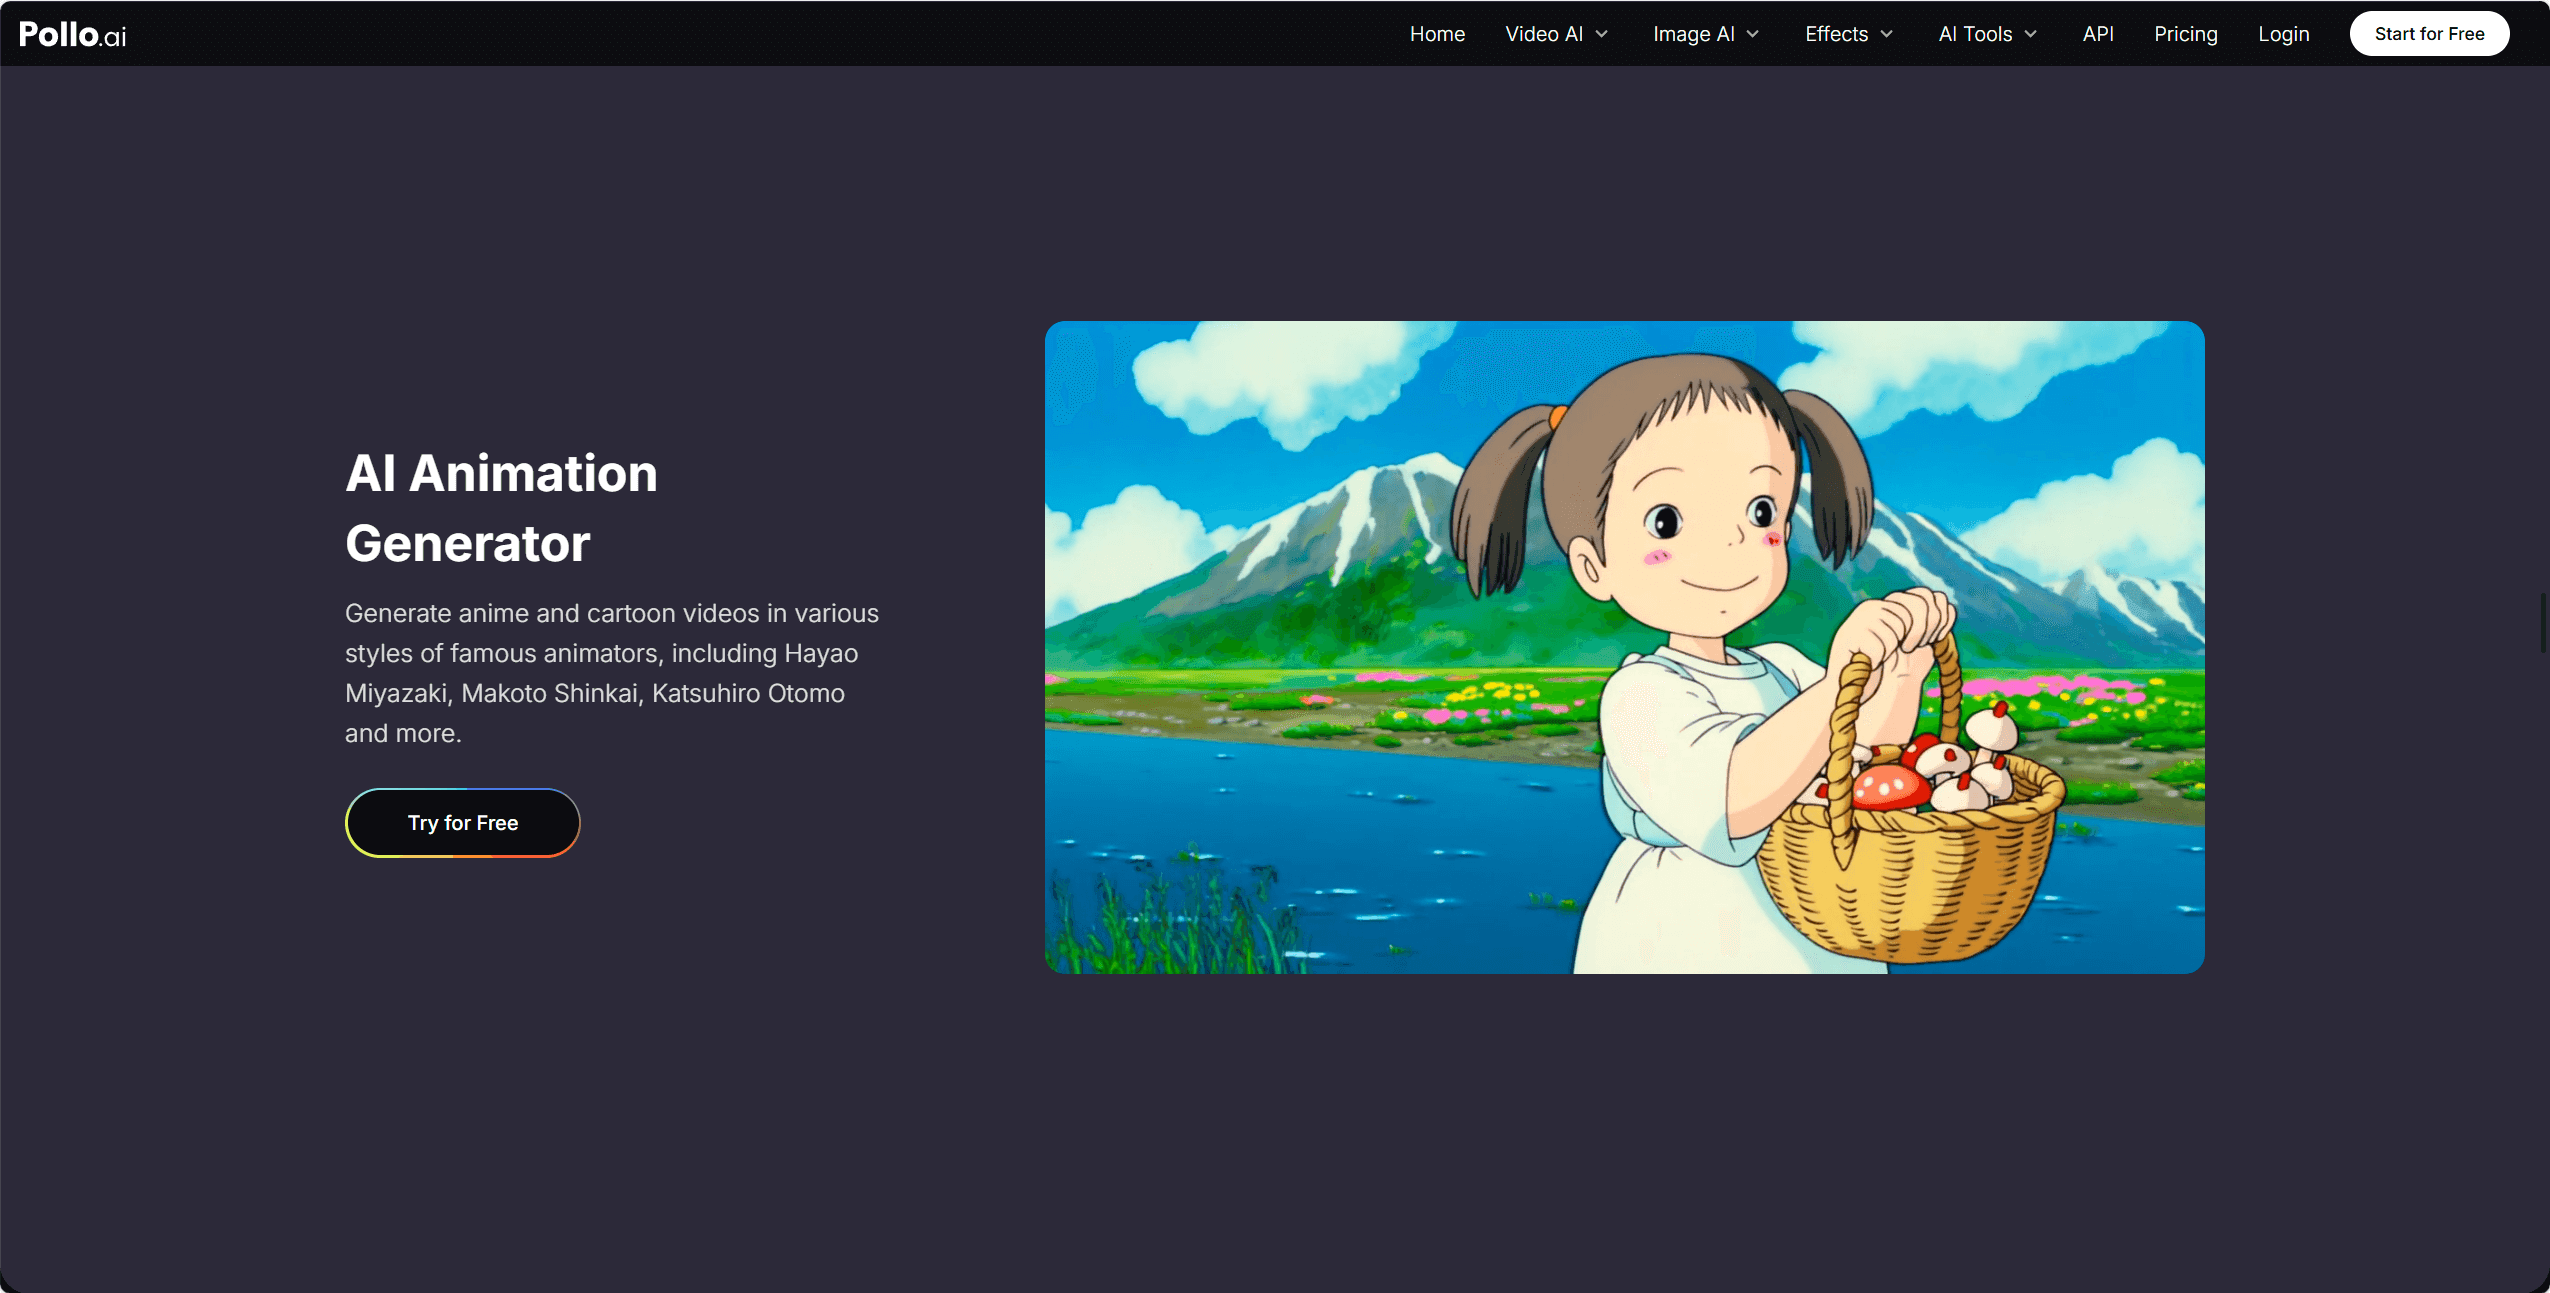Select the Effects menu label
Screen dimensions: 2550x1293
click(1836, 34)
